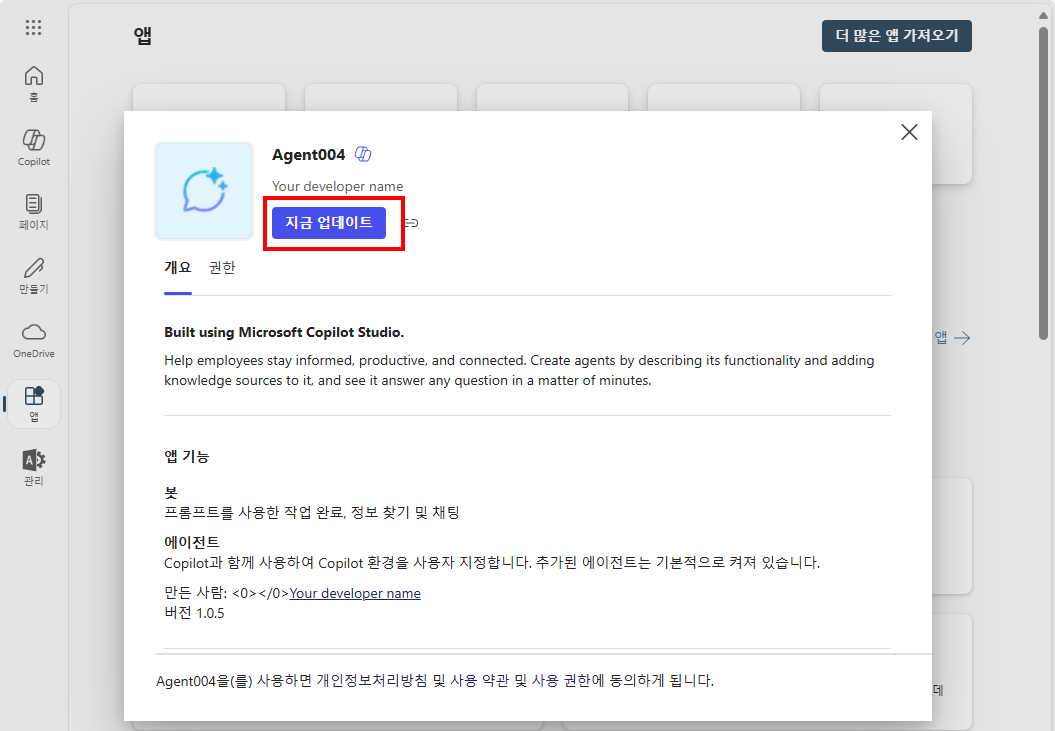
Task: Go to 홈 in the left sidebar
Action: [34, 84]
